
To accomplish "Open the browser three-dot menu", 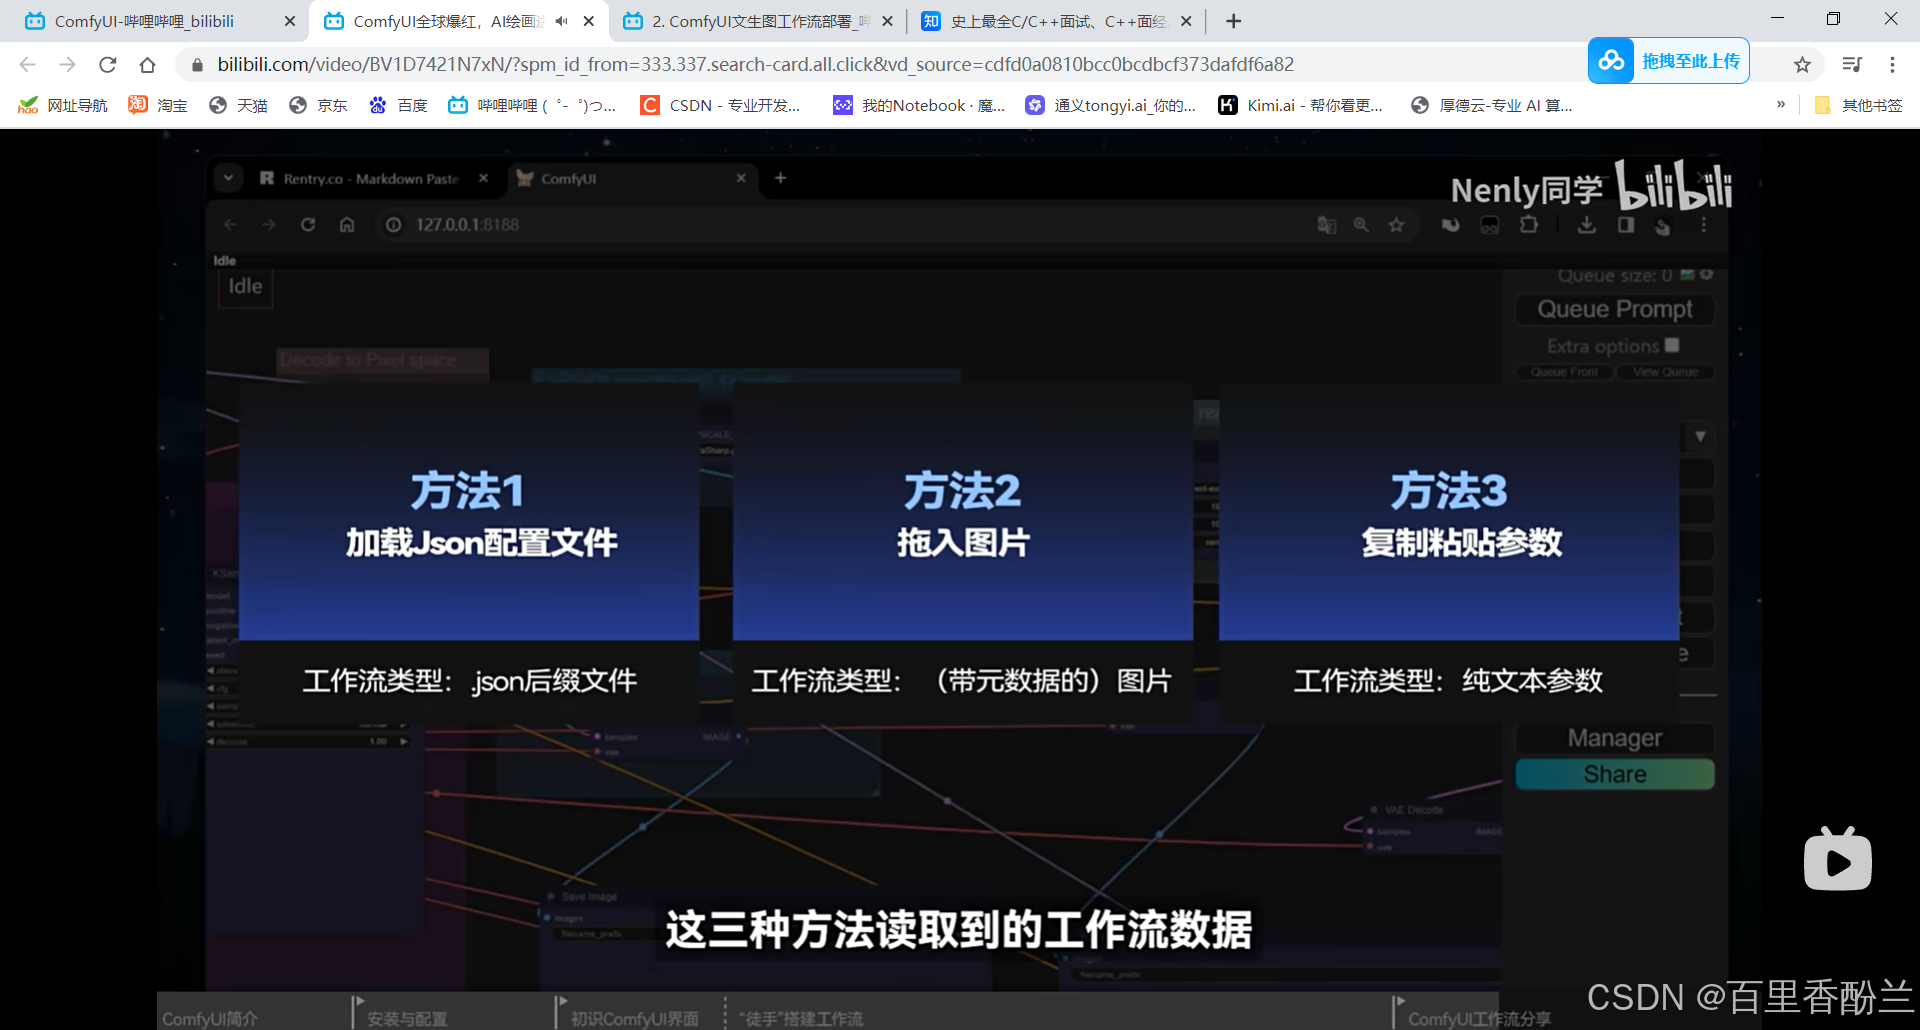I will click(1892, 65).
